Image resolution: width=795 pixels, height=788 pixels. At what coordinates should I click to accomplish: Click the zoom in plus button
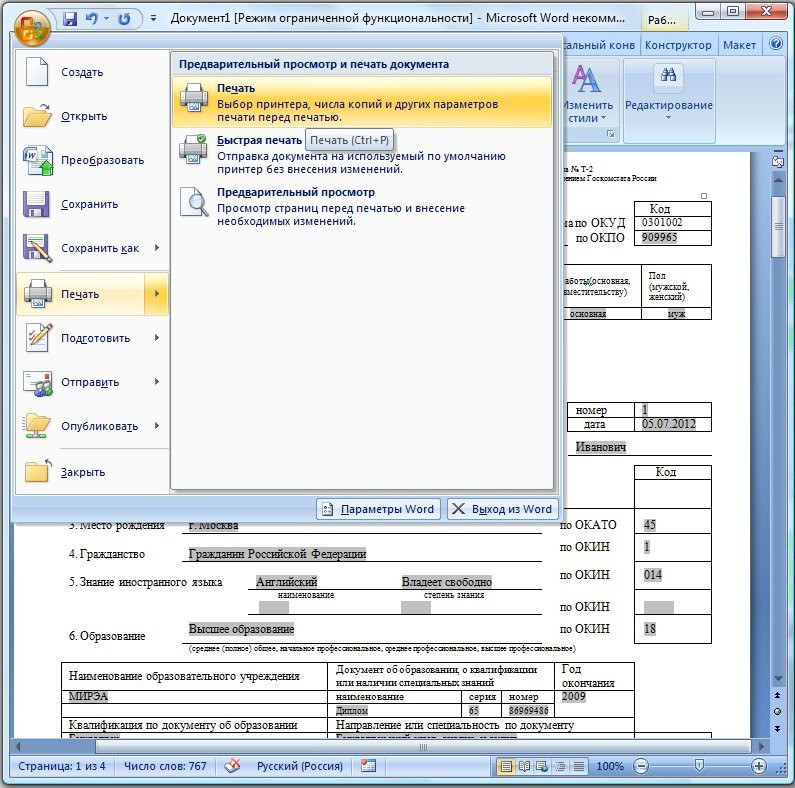tap(758, 766)
